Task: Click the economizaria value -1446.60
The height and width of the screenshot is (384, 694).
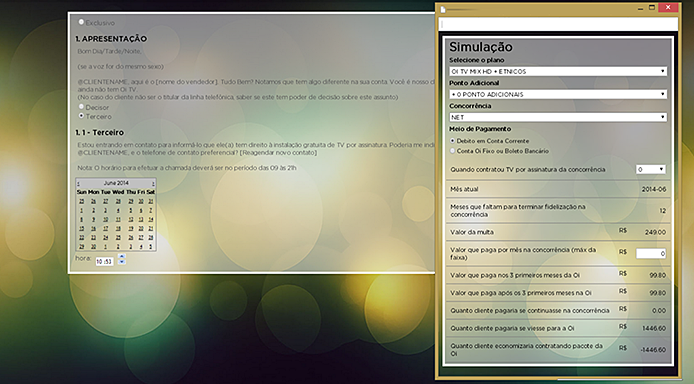Action: (x=653, y=349)
